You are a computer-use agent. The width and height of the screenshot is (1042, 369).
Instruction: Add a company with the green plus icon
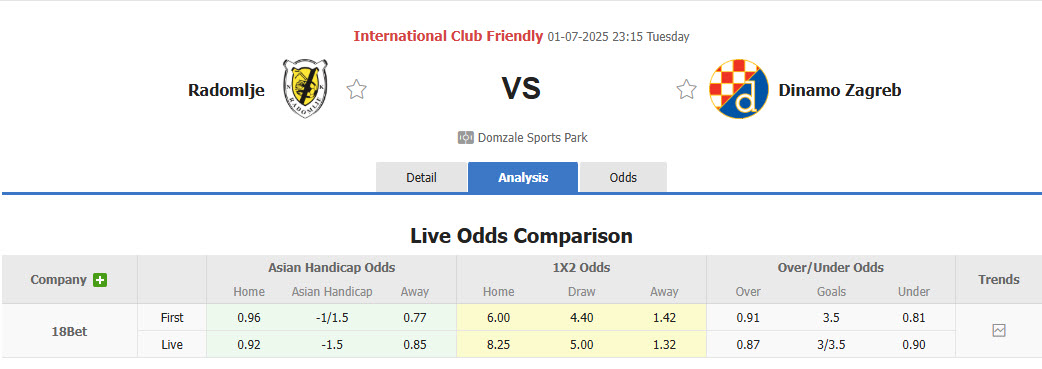pos(100,280)
